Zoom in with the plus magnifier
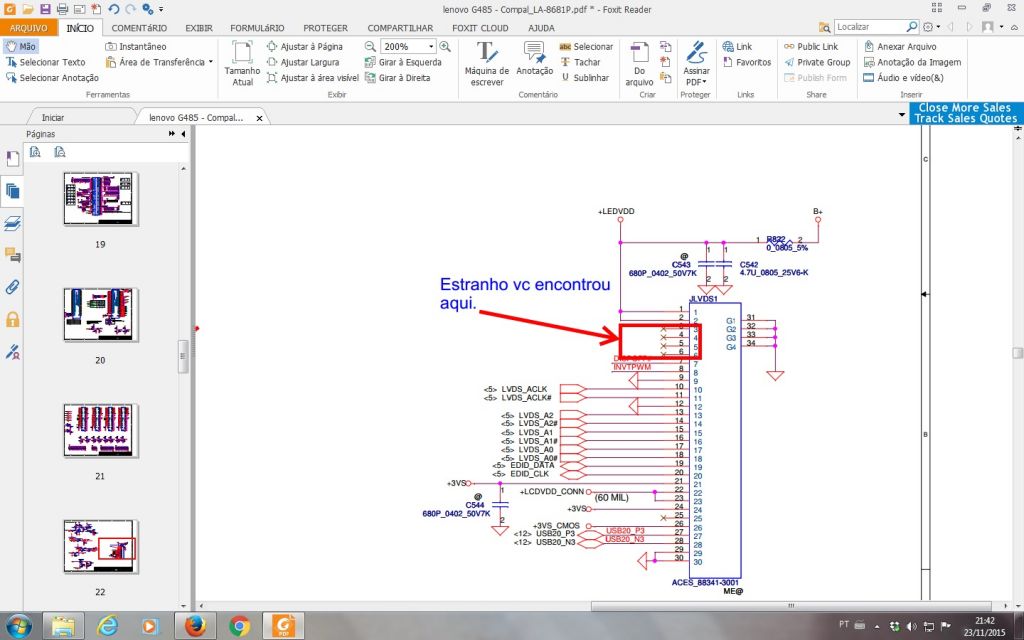The height and width of the screenshot is (640, 1024). coord(445,46)
